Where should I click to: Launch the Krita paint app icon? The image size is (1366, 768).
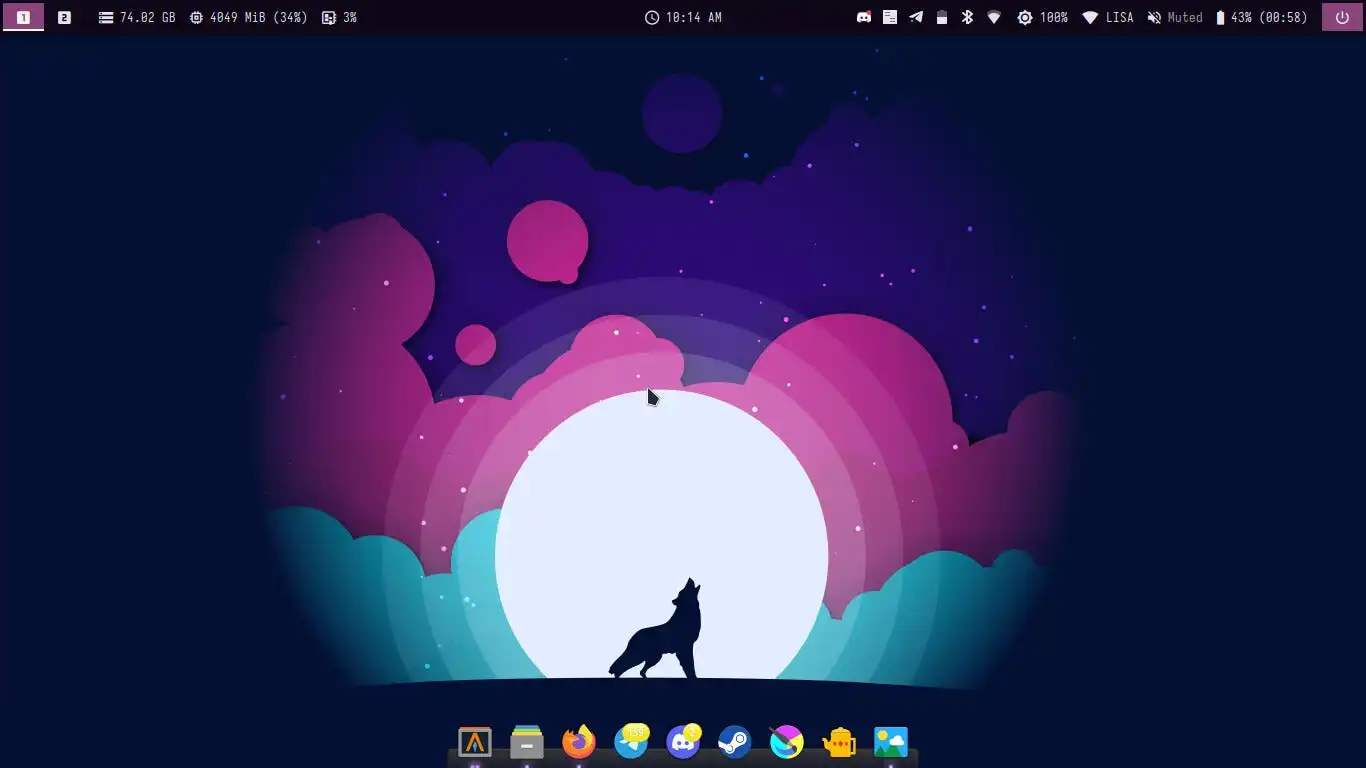[x=787, y=742]
